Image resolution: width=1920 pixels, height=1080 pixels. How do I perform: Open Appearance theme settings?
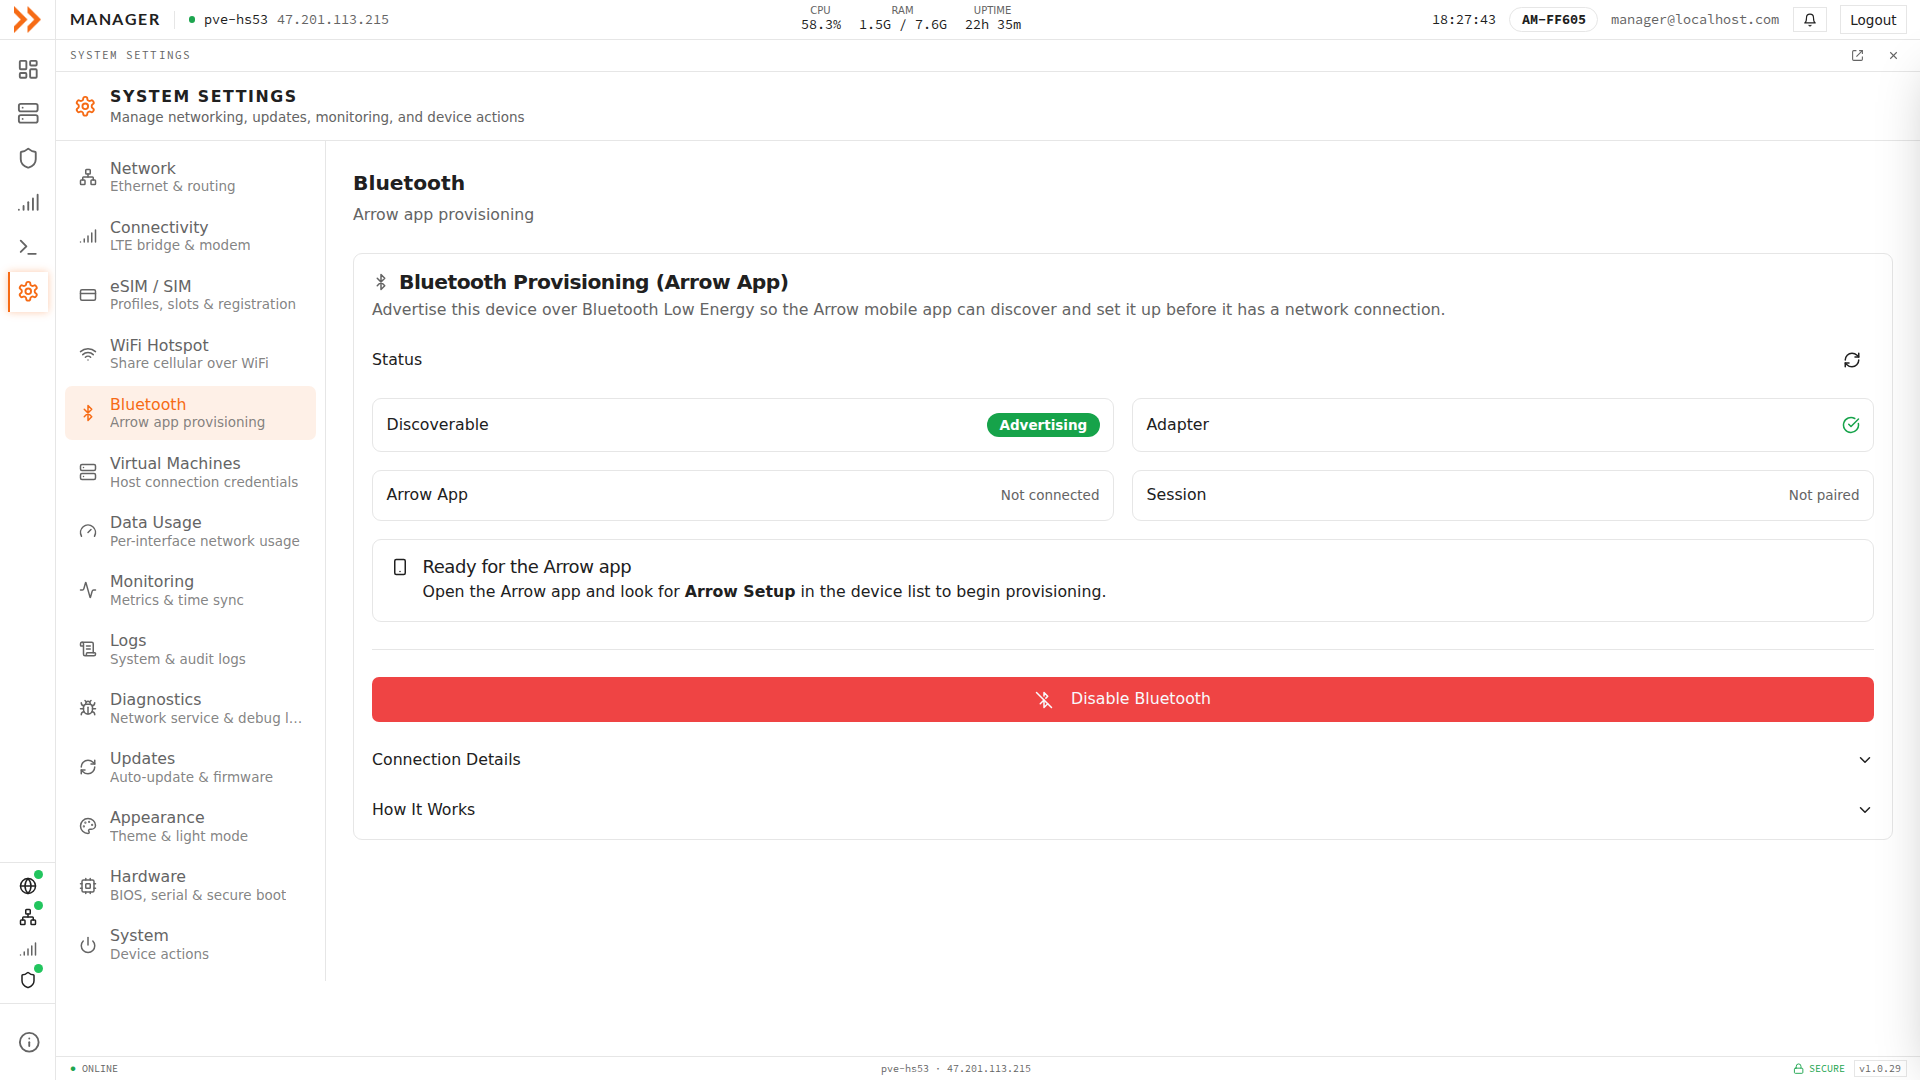tap(190, 826)
